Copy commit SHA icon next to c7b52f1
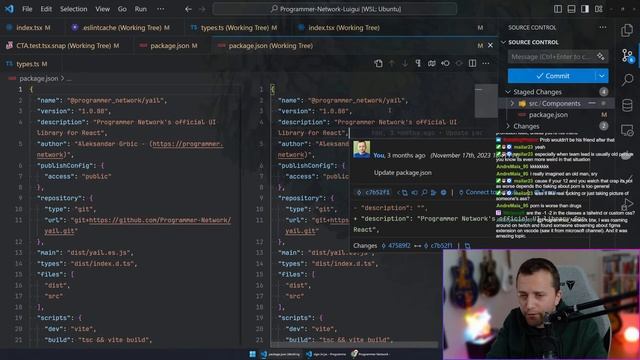Image resolution: width=640 pixels, height=360 pixels. (404, 192)
